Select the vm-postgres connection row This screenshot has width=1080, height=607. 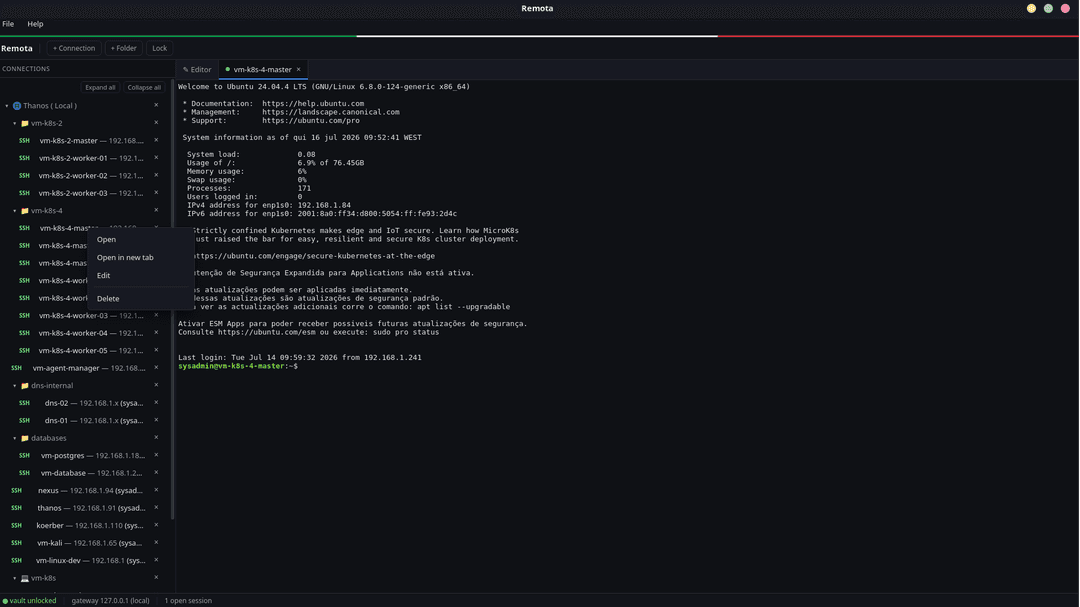(85, 455)
